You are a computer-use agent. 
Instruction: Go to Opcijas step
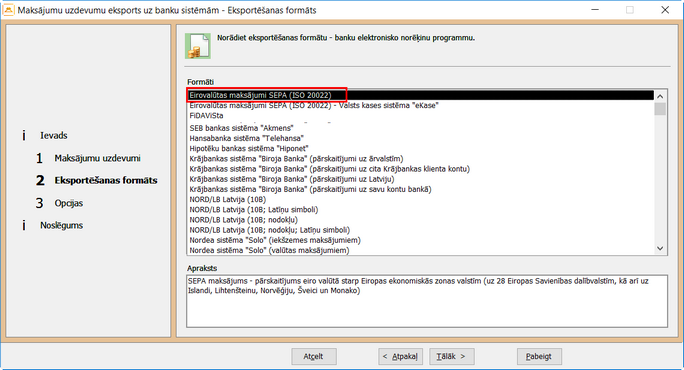click(68, 203)
